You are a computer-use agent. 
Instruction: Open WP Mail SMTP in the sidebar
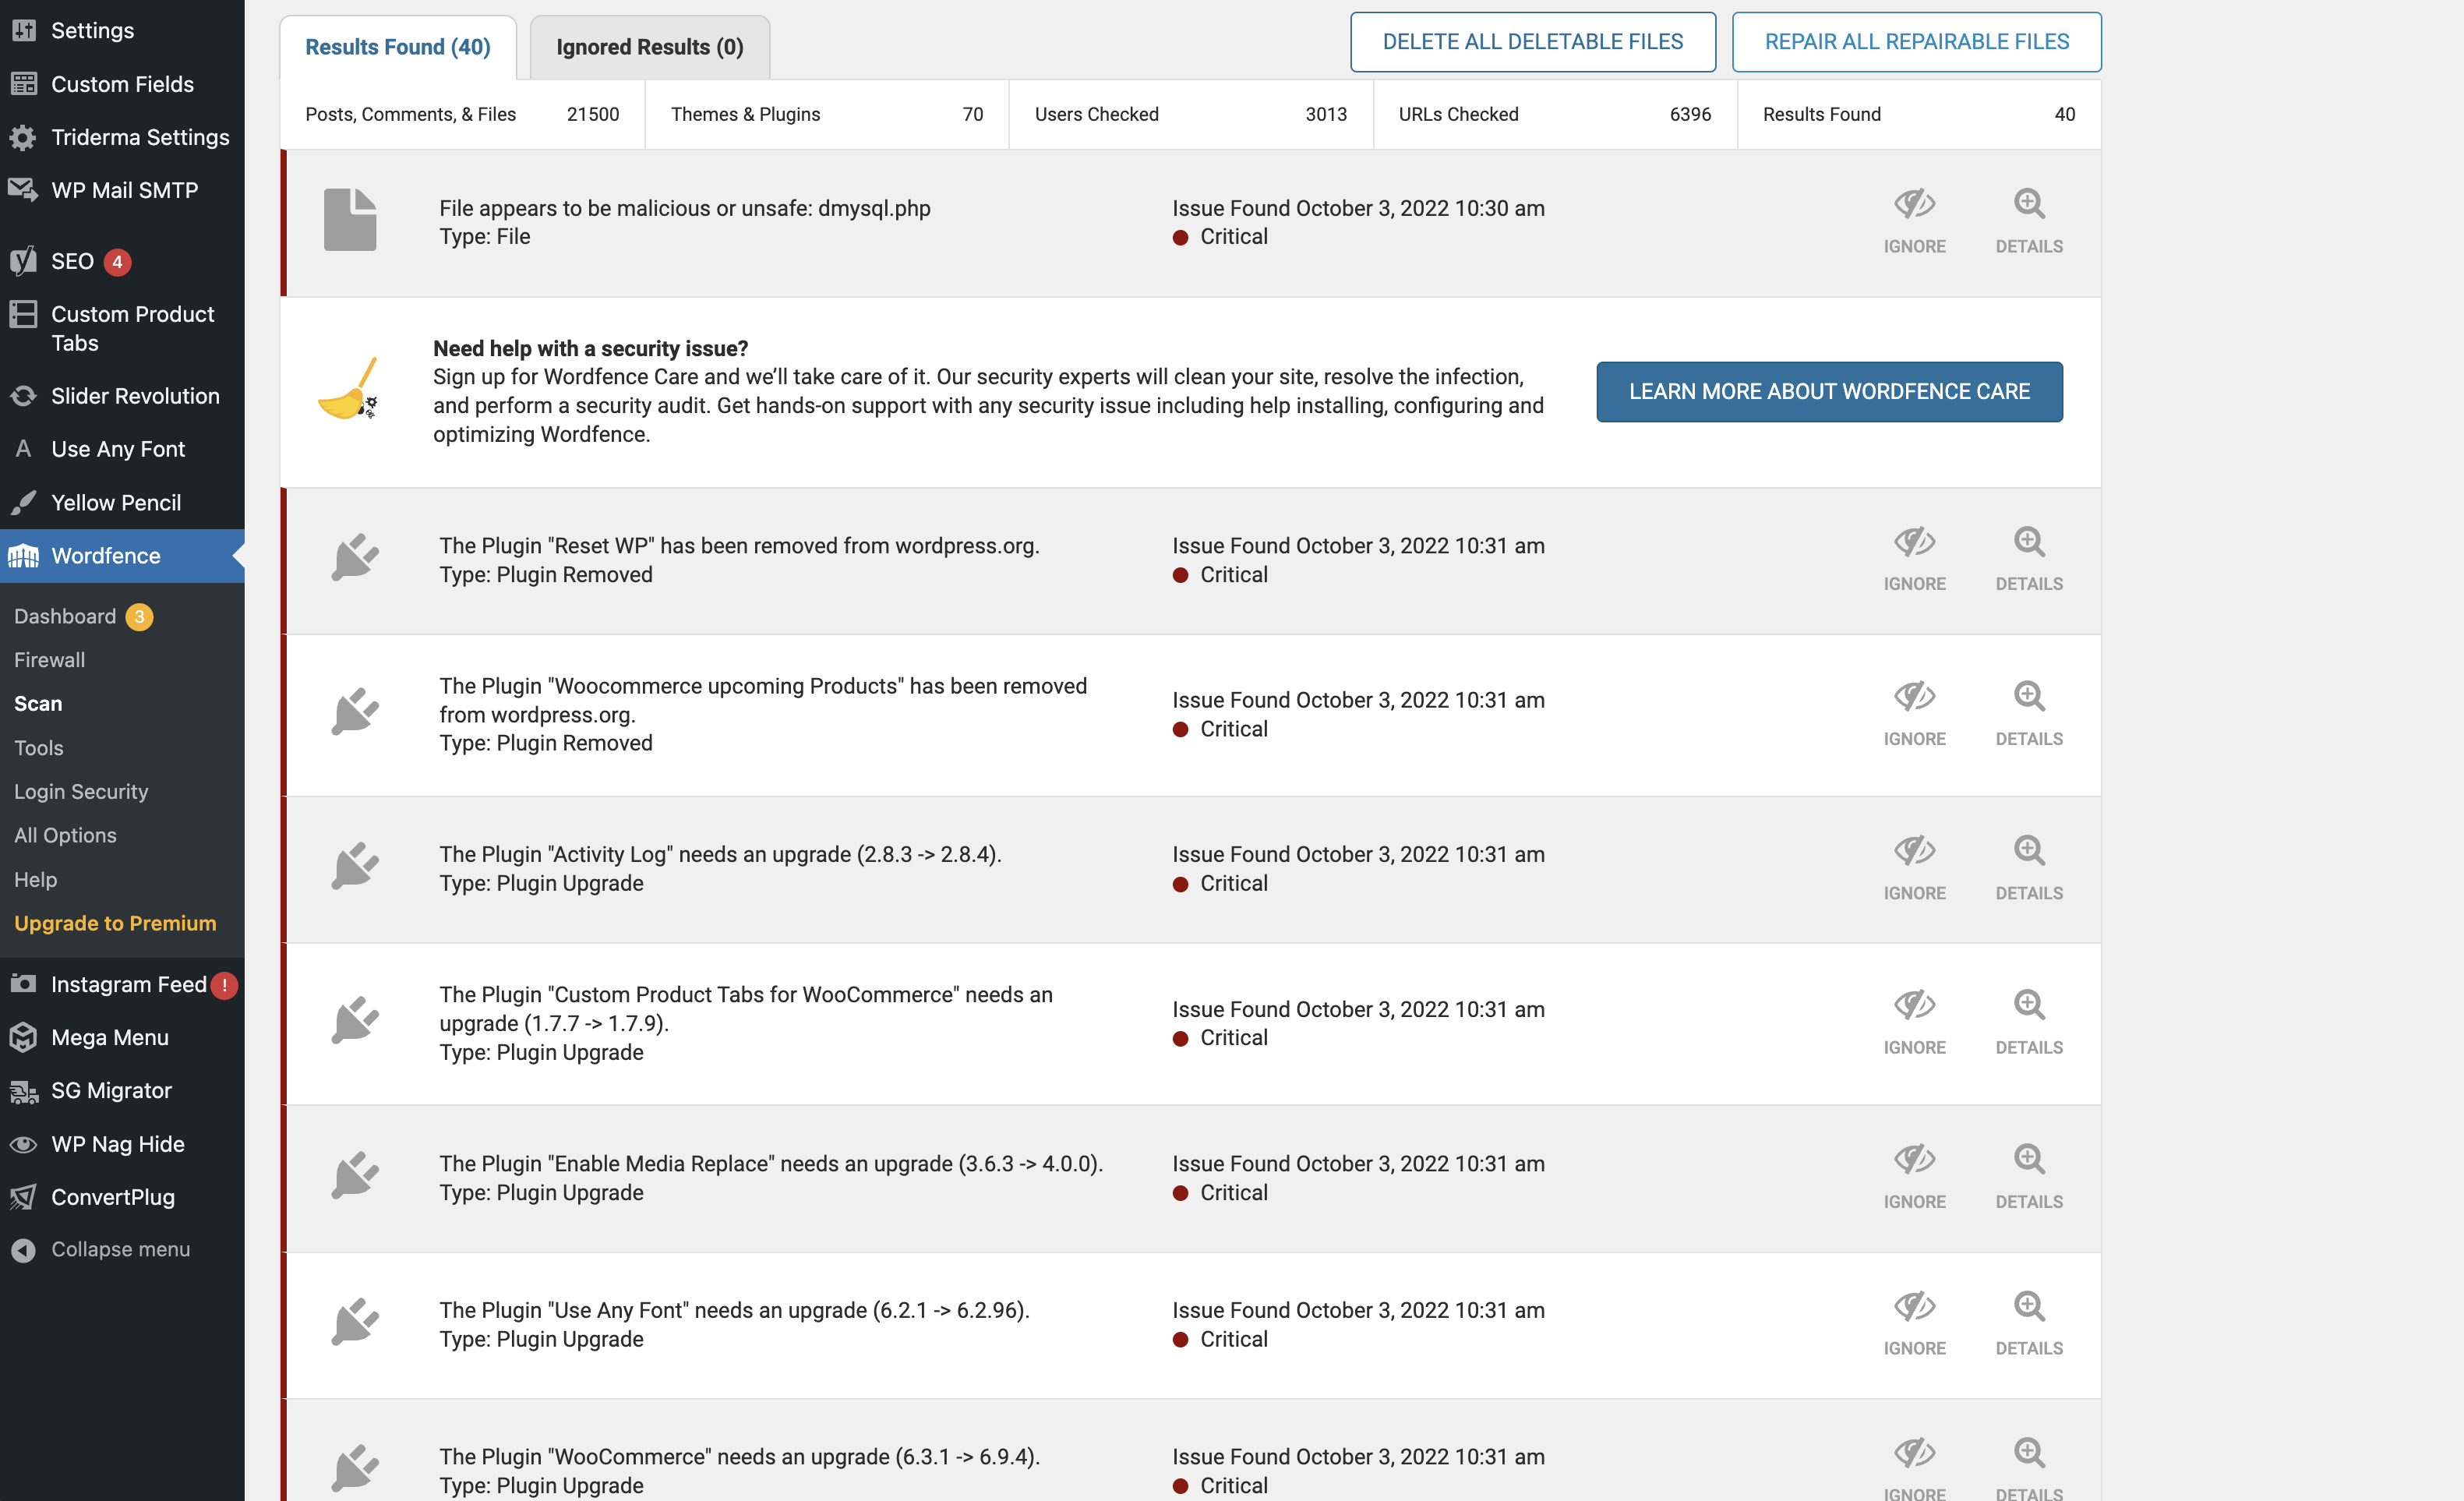coord(122,190)
